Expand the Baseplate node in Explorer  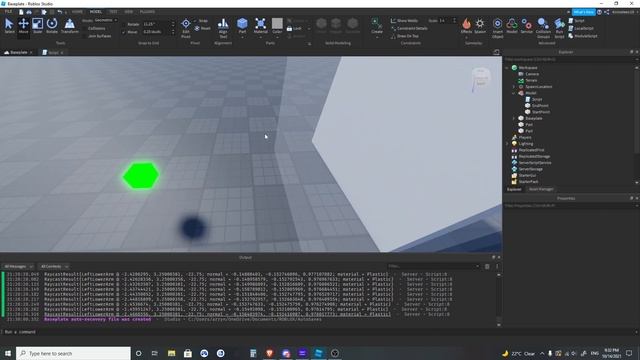tap(514, 118)
